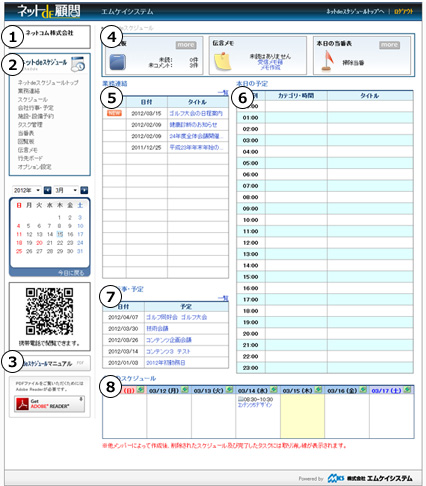This screenshot has width=426, height=486.
Task: Open the 2012/03/14 コンテンツ3 テスト link
Action: pyautogui.click(x=168, y=351)
